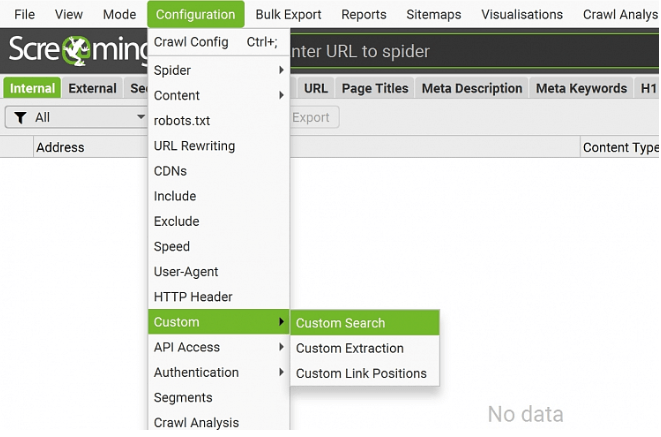661x437 pixels.
Task: Click the filter funnel icon
Action: [20, 118]
